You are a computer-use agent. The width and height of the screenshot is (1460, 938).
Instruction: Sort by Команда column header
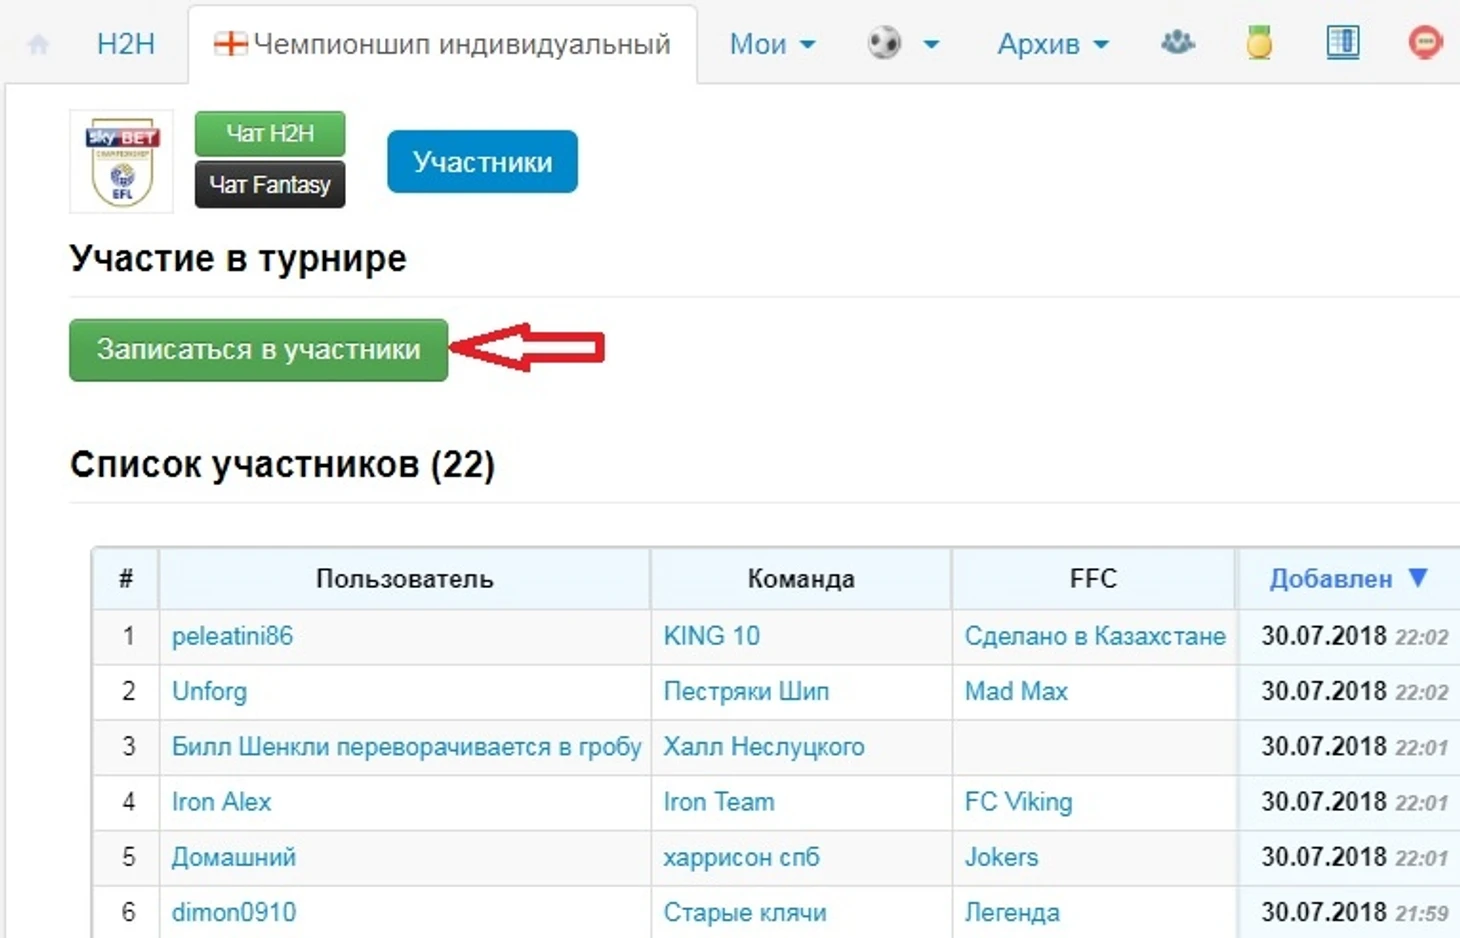801,578
